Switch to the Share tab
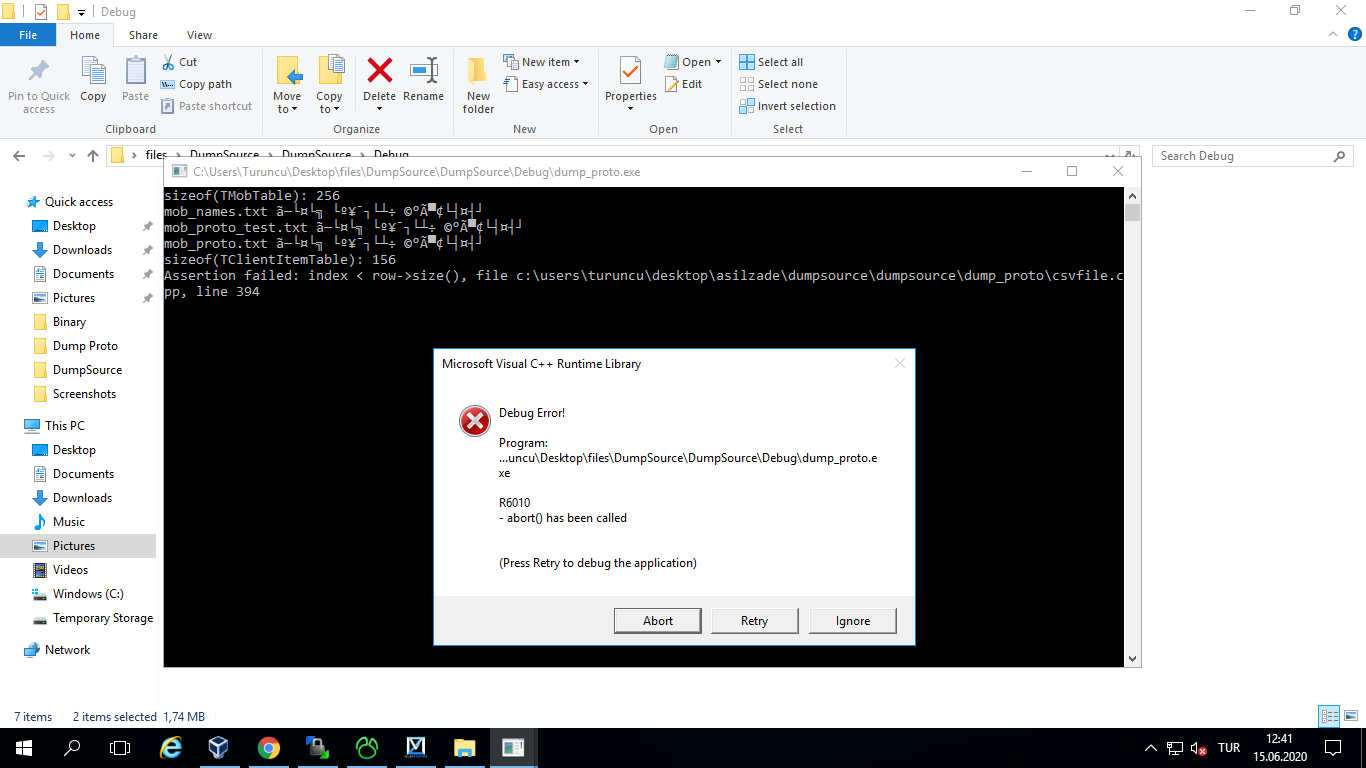Image resolution: width=1366 pixels, height=768 pixels. point(143,35)
